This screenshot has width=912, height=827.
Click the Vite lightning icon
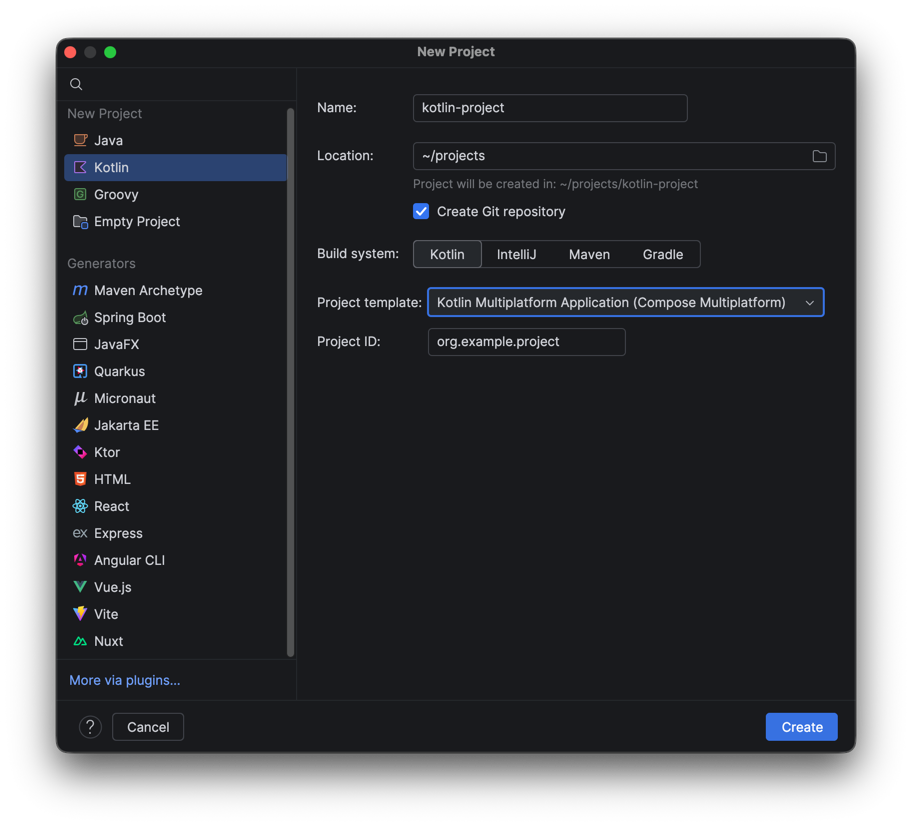point(80,614)
